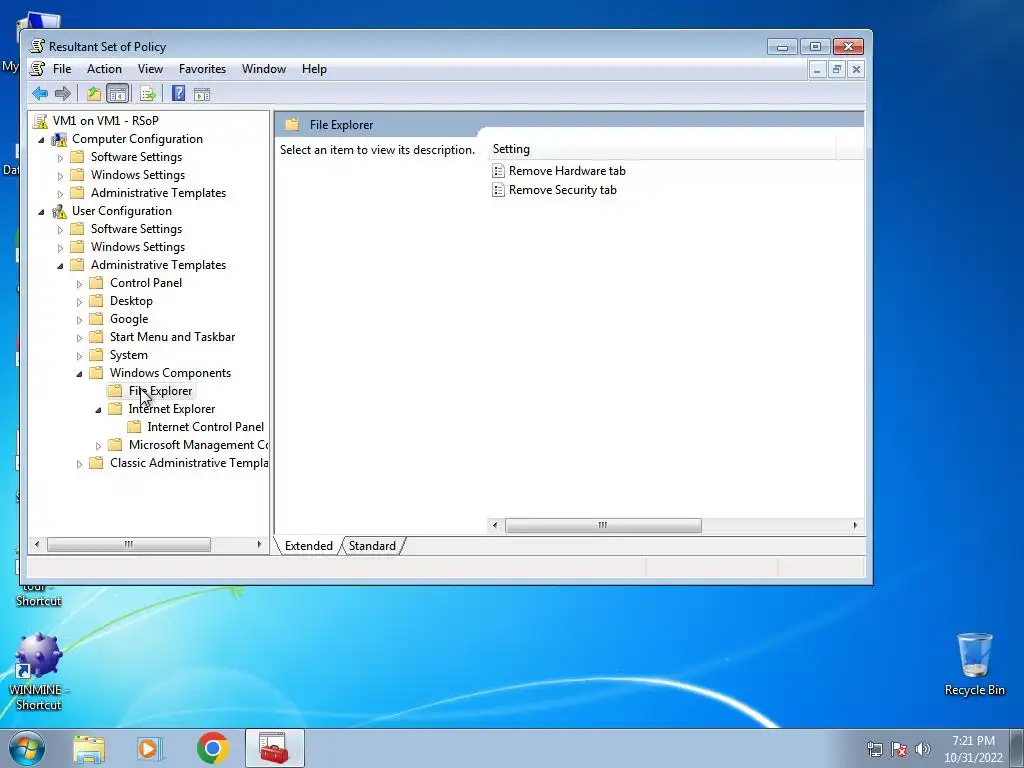Click the Control Panel folder icon

tap(96, 283)
